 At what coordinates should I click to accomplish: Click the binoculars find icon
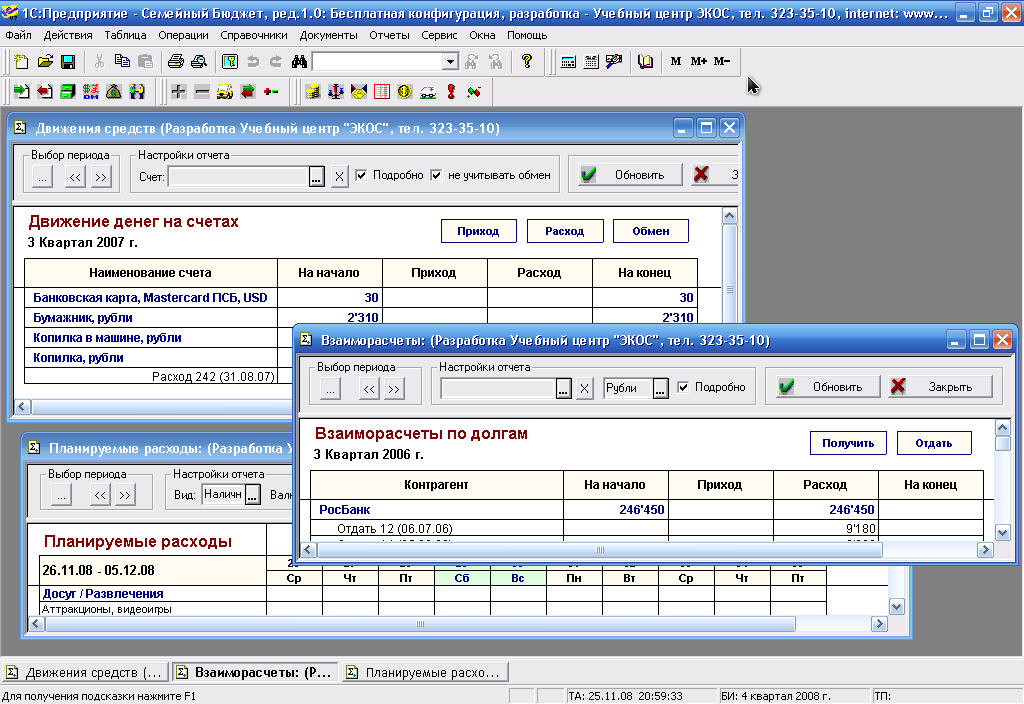tap(299, 61)
